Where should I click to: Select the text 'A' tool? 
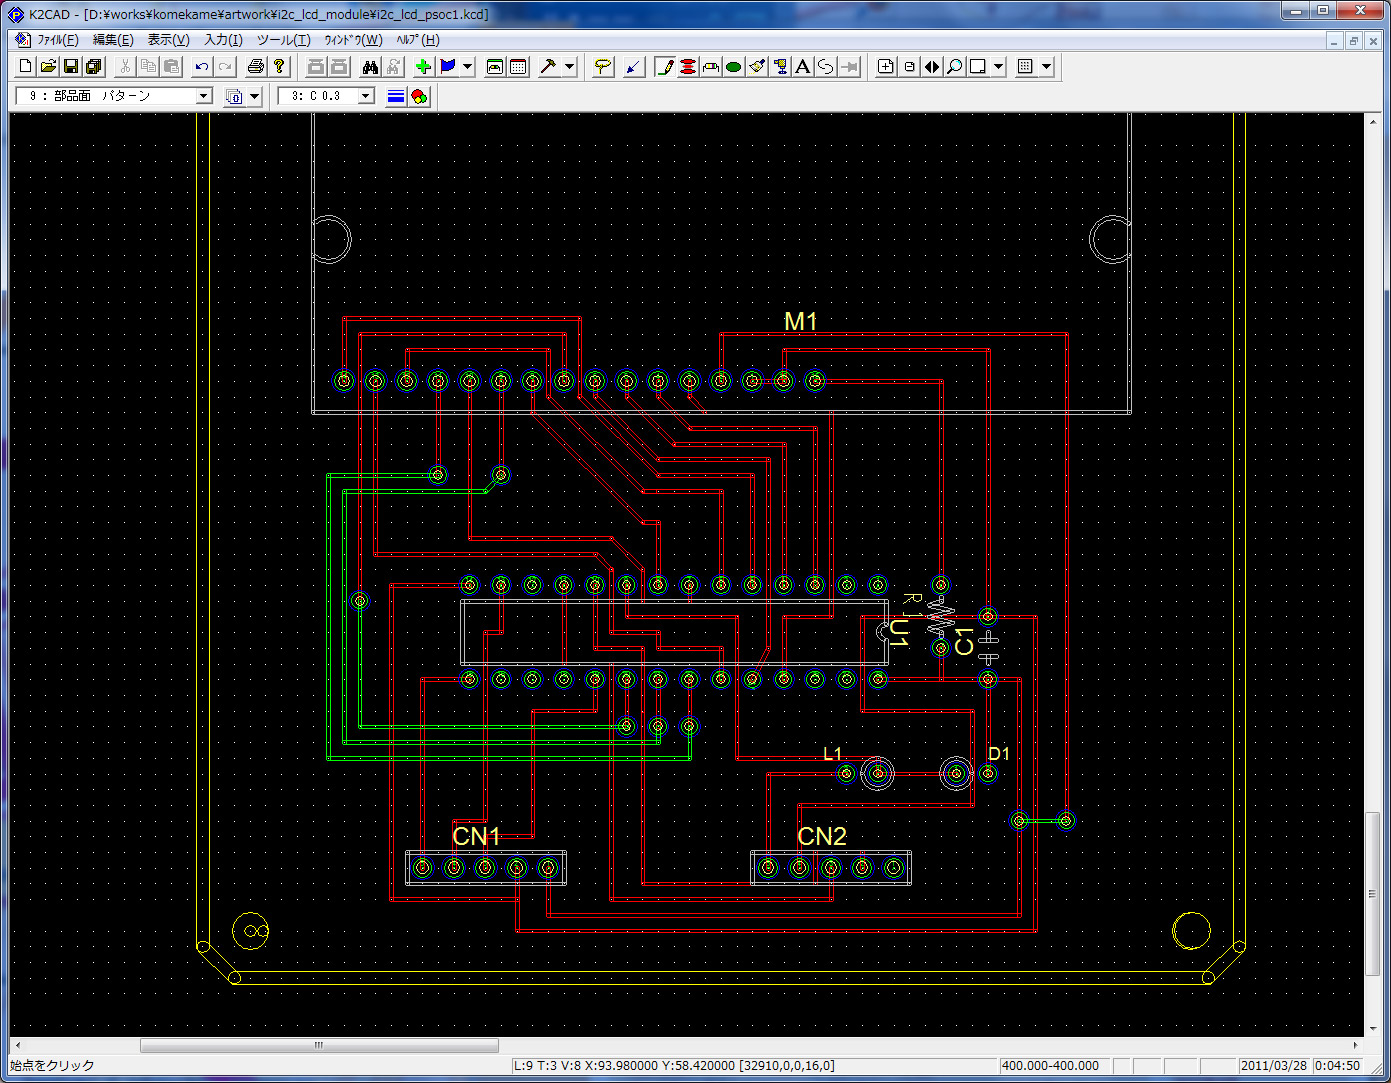[x=802, y=67]
